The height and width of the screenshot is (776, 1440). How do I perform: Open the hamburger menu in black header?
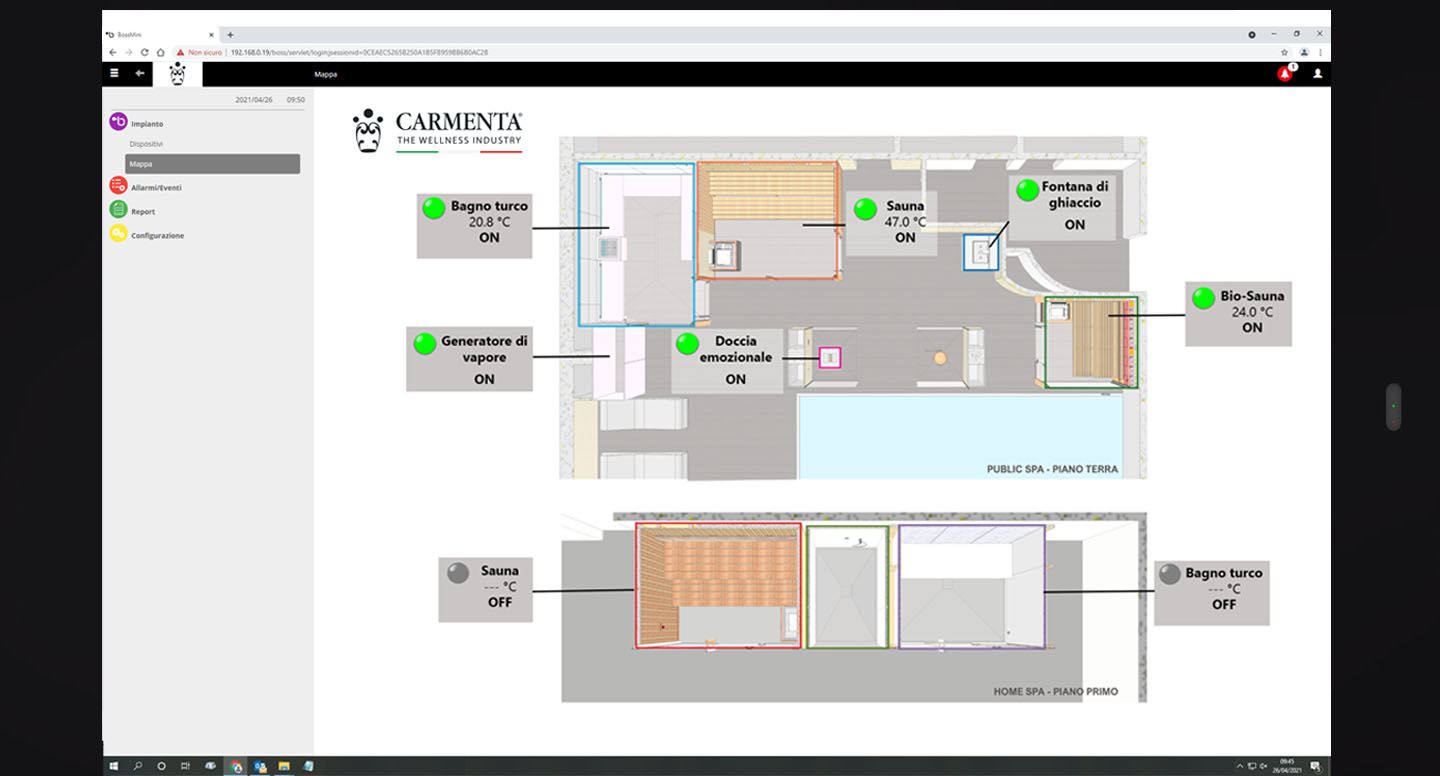tap(114, 73)
